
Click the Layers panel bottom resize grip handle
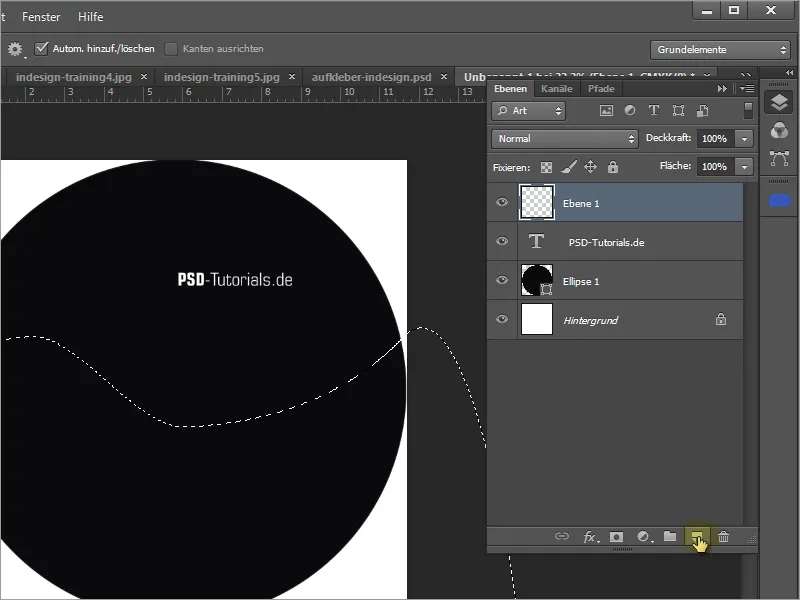(x=622, y=549)
